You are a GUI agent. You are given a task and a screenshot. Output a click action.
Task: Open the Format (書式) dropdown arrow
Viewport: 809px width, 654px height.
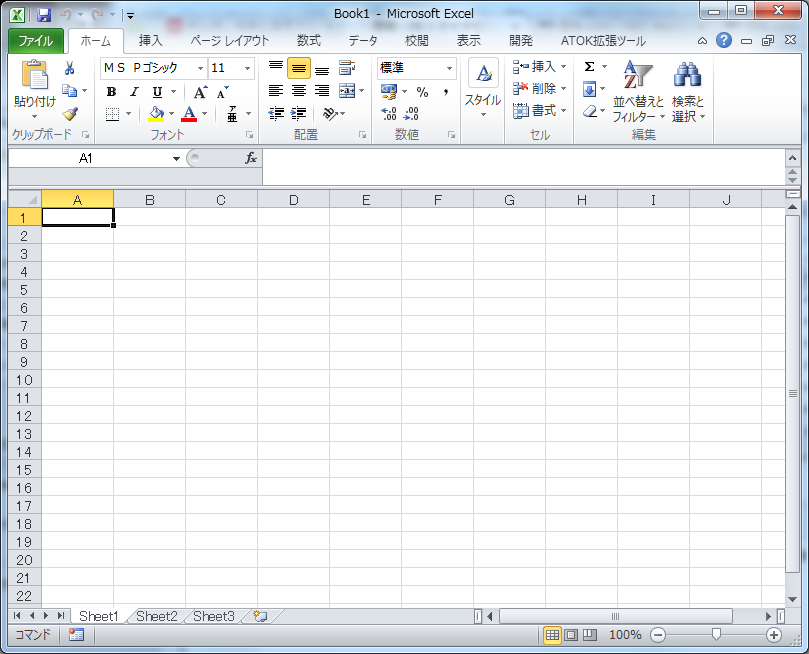563,110
